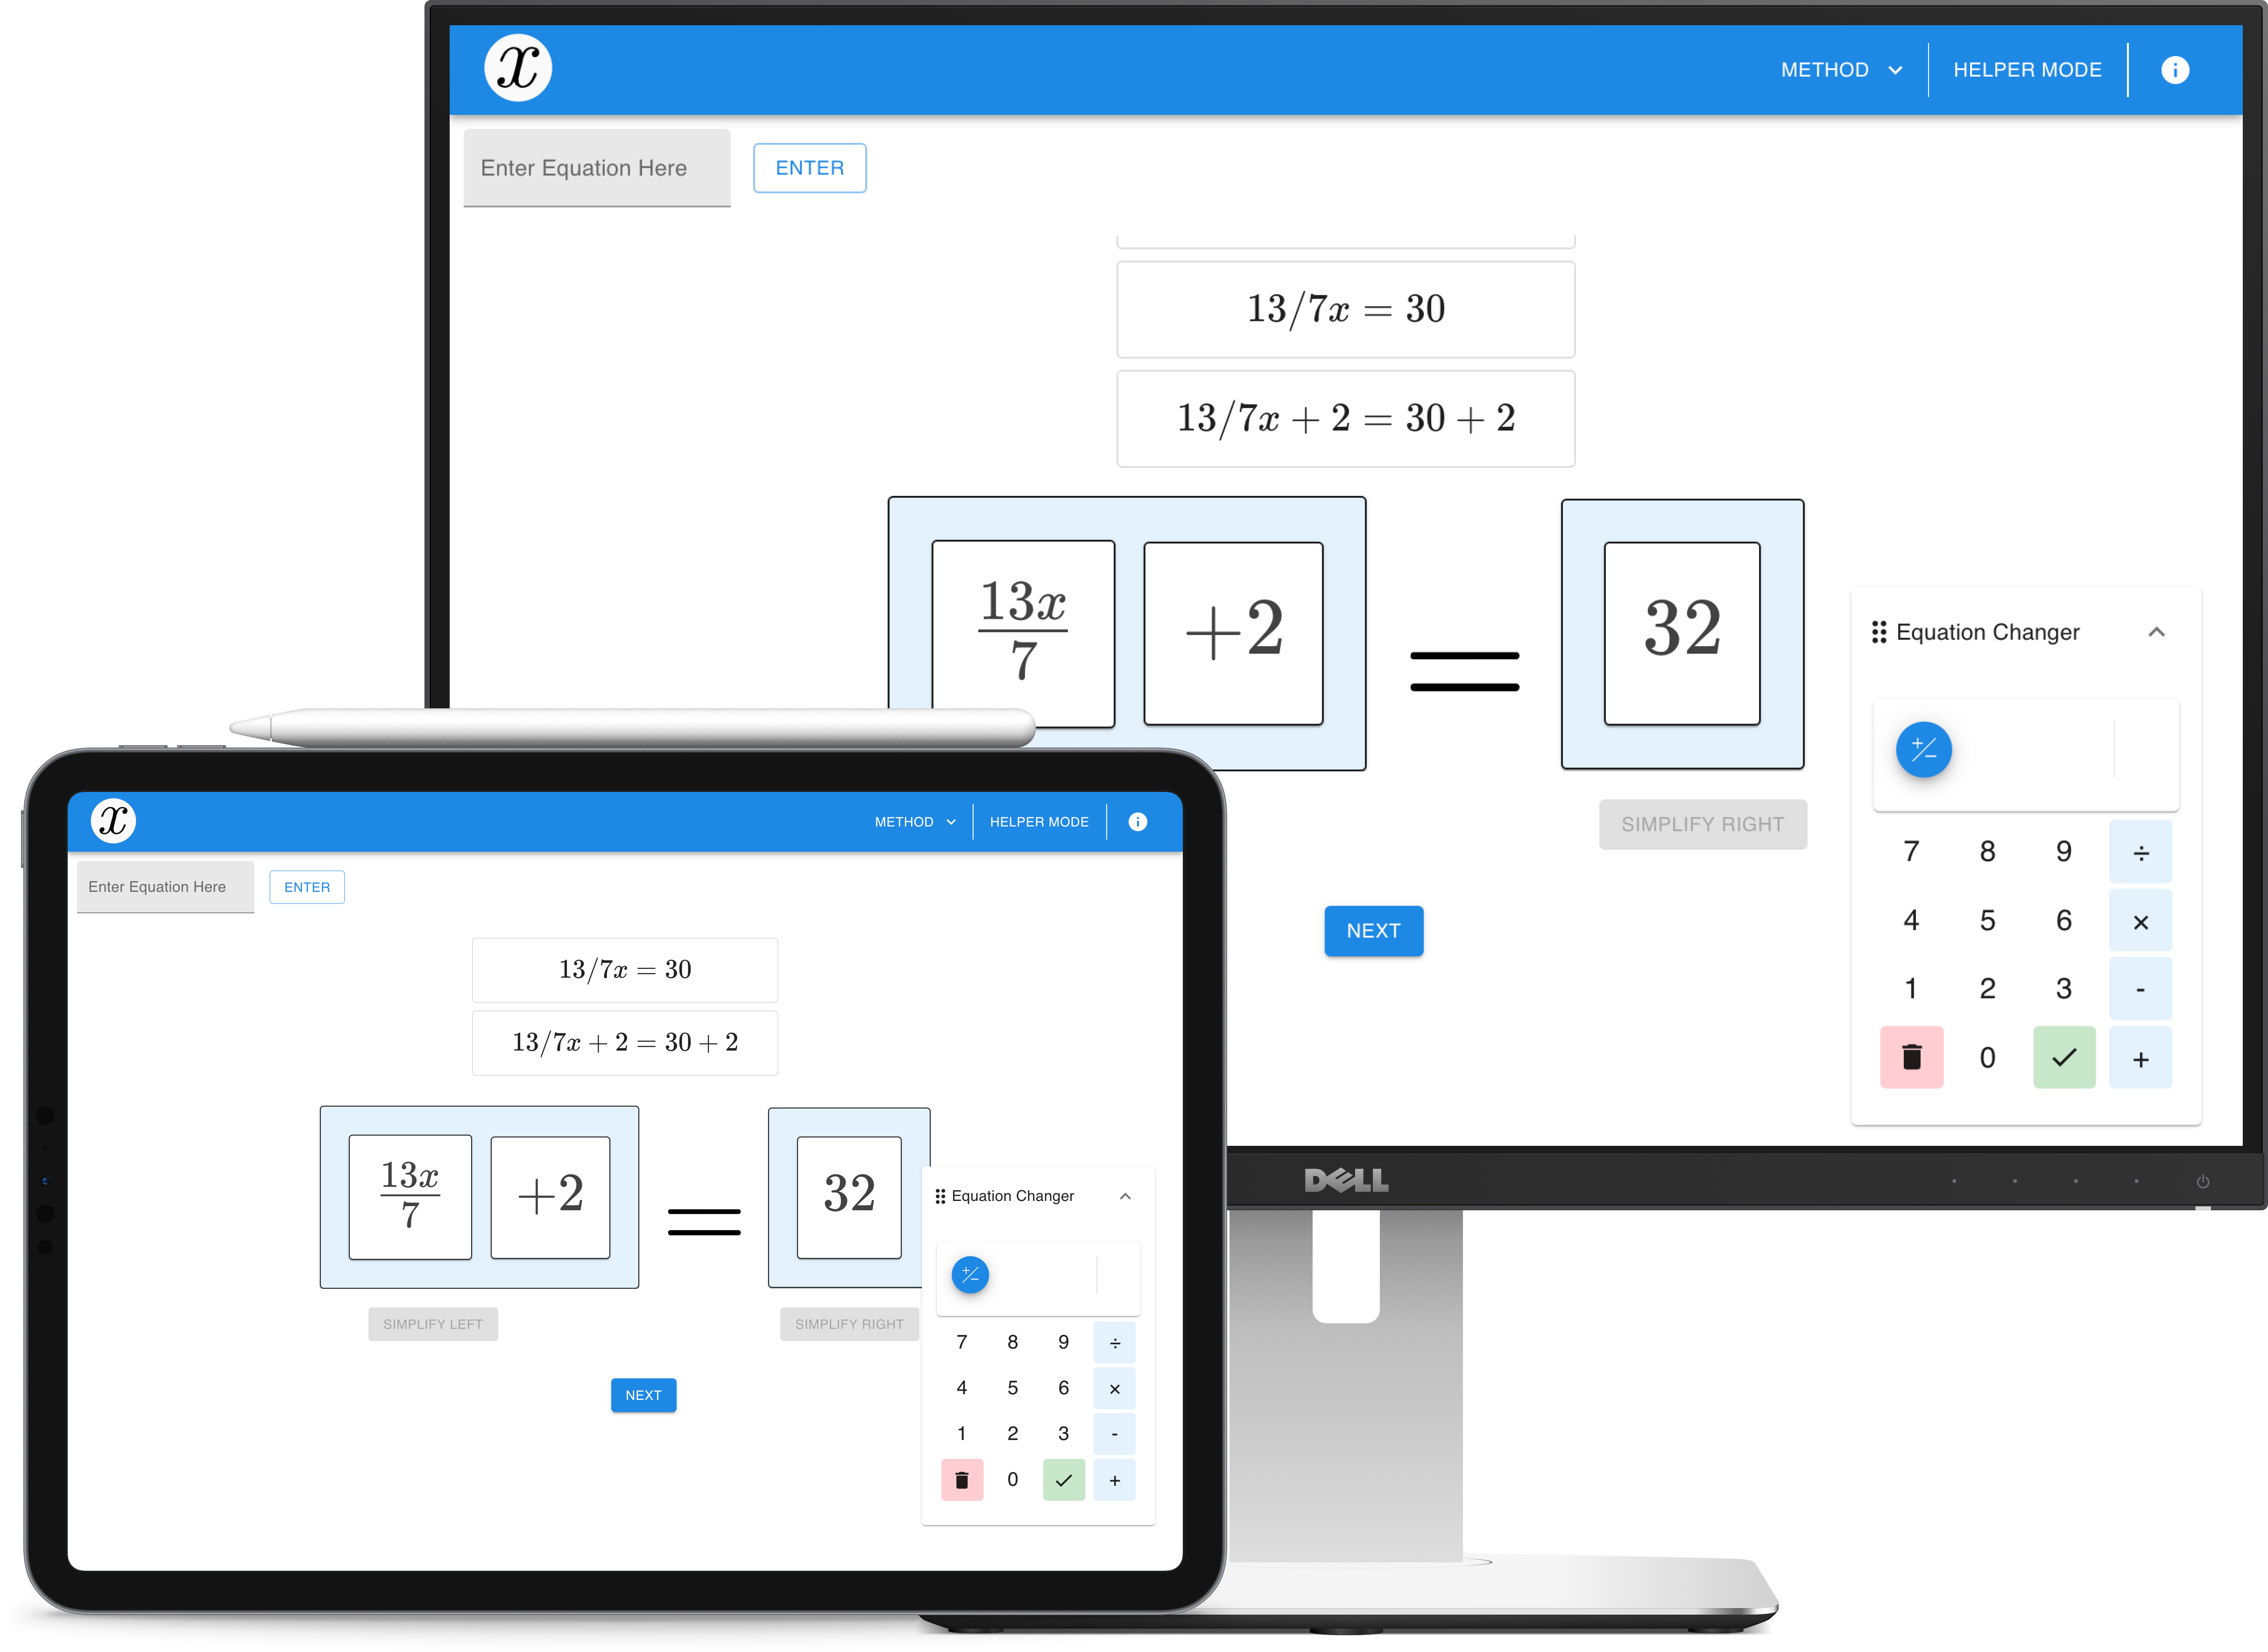The height and width of the screenshot is (1652, 2268).
Task: Toggle the SIMPLIFY LEFT button state
Action: click(x=435, y=1324)
